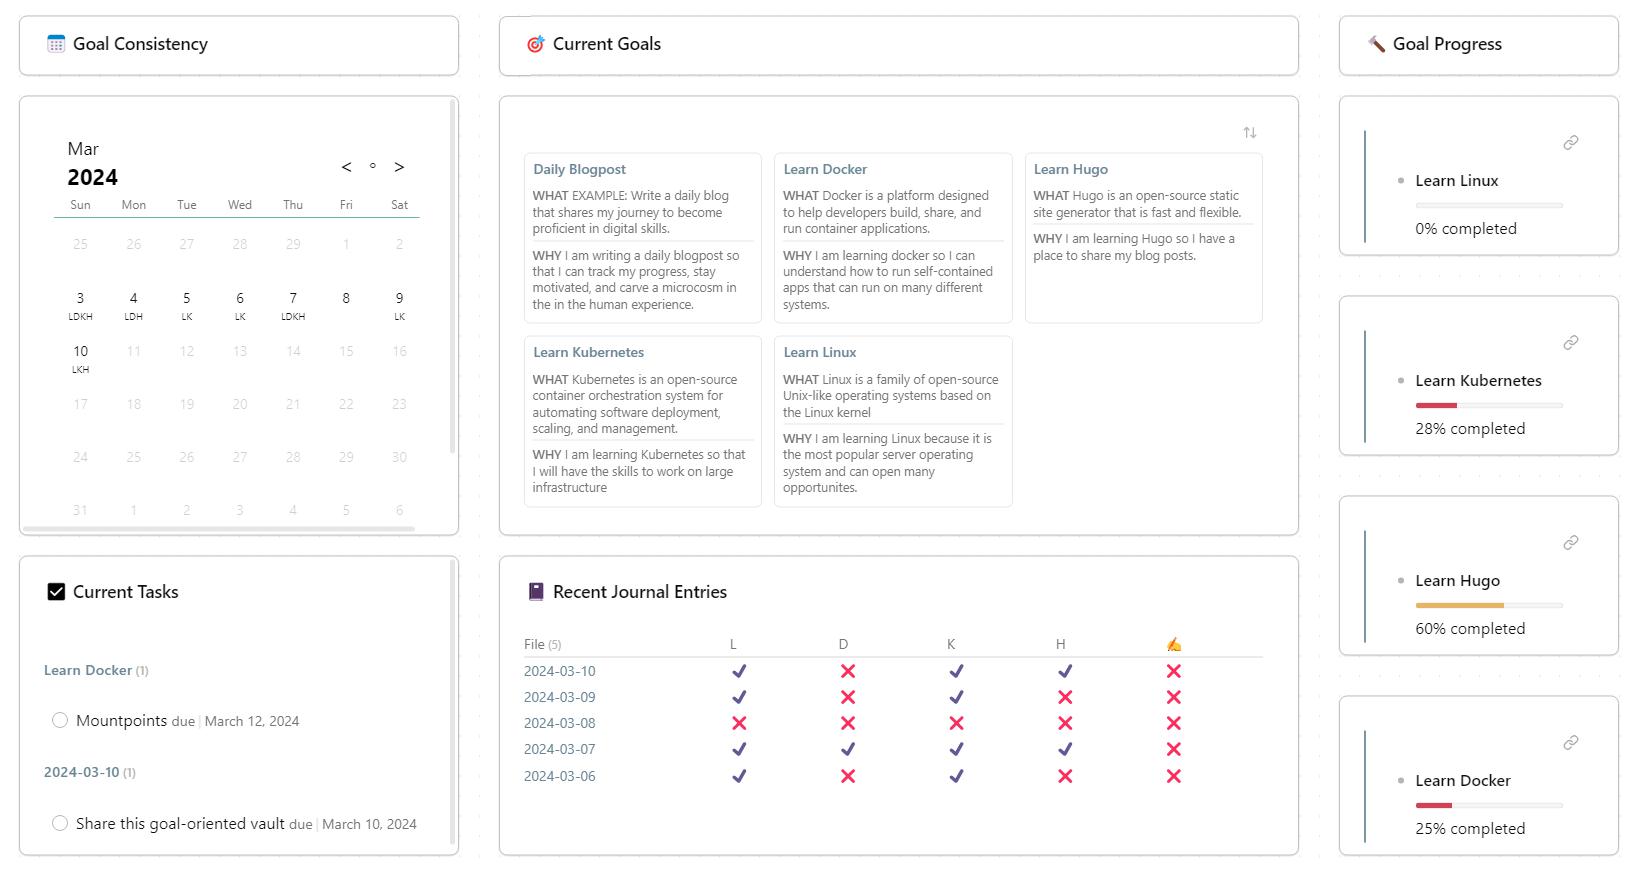This screenshot has width=1639, height=873.
Task: Reset calendar to today using dot button
Action: (373, 166)
